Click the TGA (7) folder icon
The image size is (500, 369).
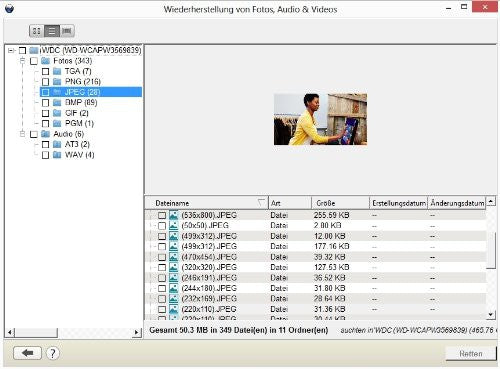point(57,71)
